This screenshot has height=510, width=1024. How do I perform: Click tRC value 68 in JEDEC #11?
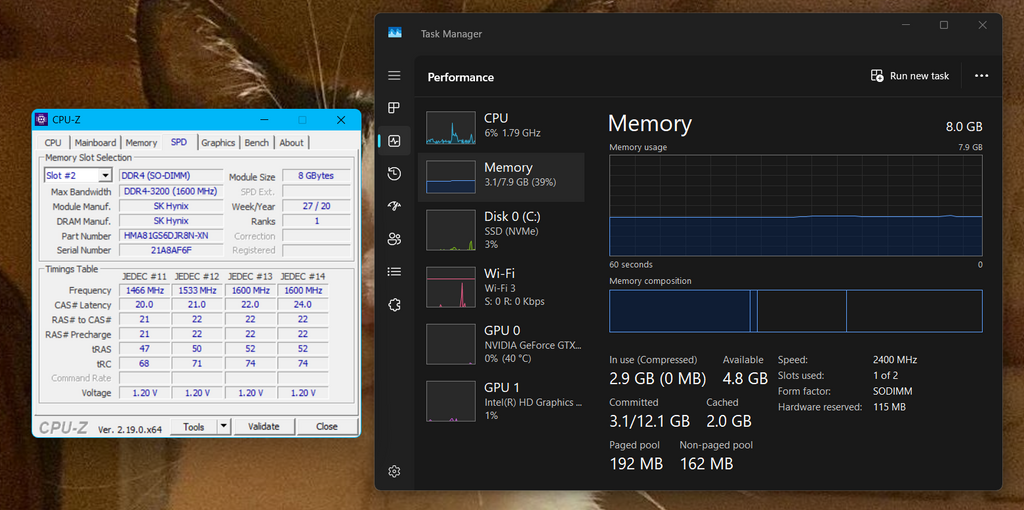pos(144,363)
